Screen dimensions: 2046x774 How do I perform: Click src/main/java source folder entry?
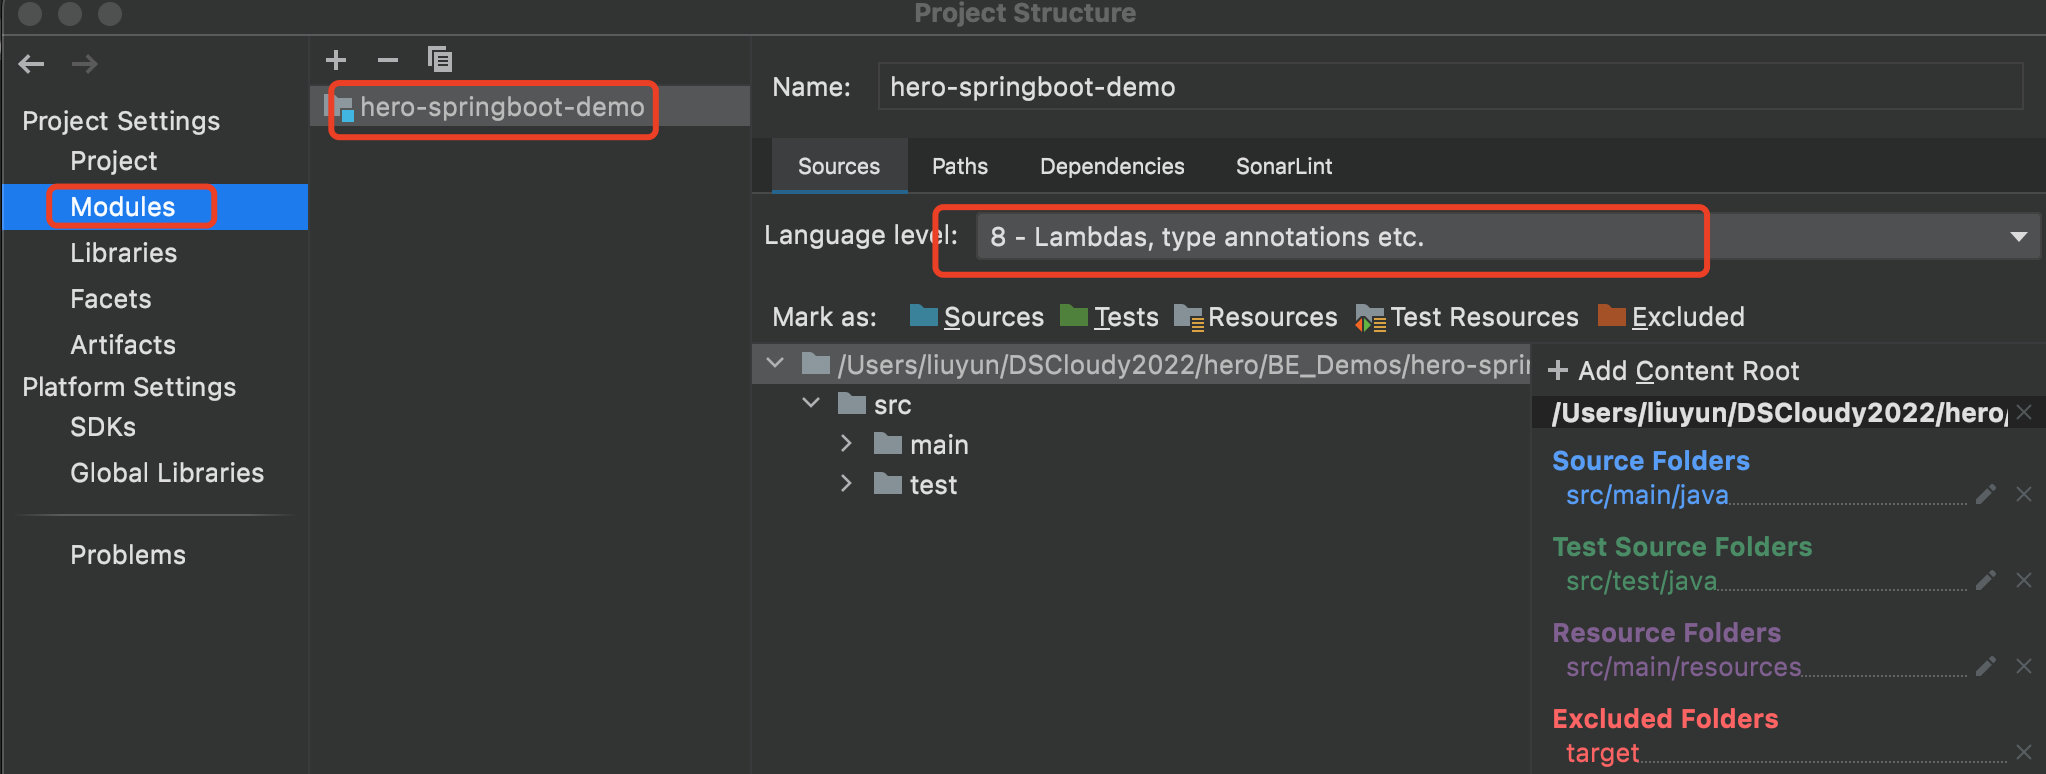[1647, 495]
